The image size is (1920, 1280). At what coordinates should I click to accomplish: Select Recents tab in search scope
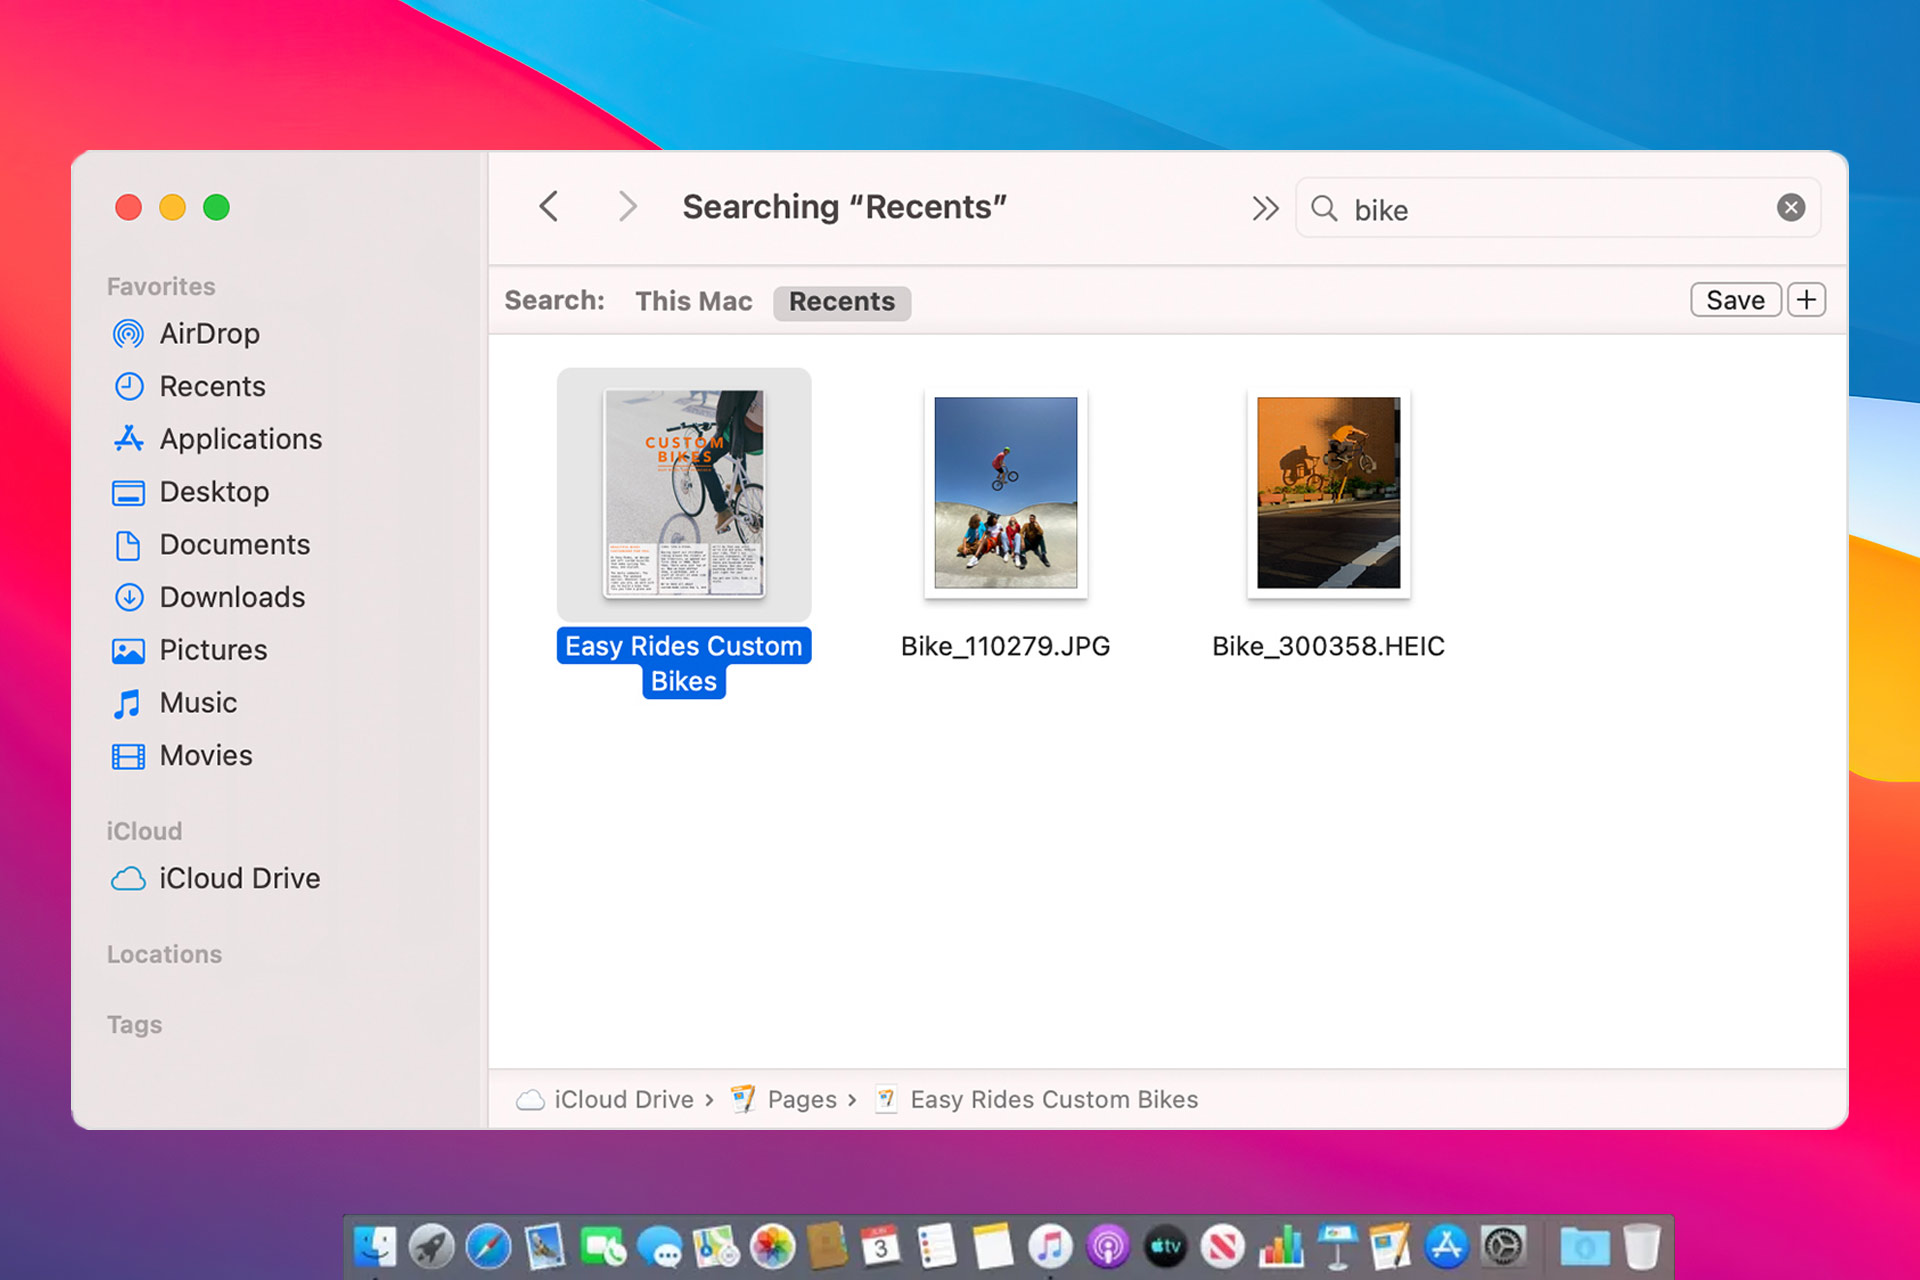tap(841, 300)
